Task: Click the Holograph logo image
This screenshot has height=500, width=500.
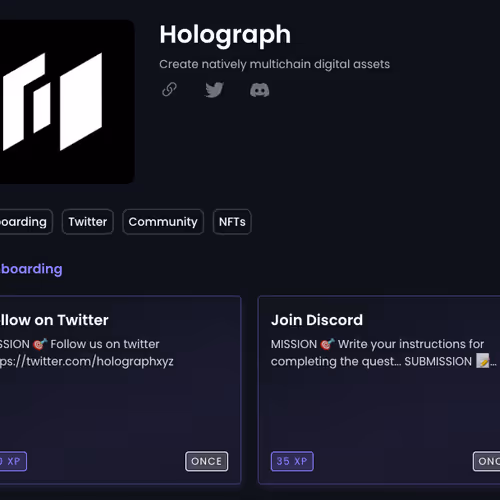Action: point(67,102)
